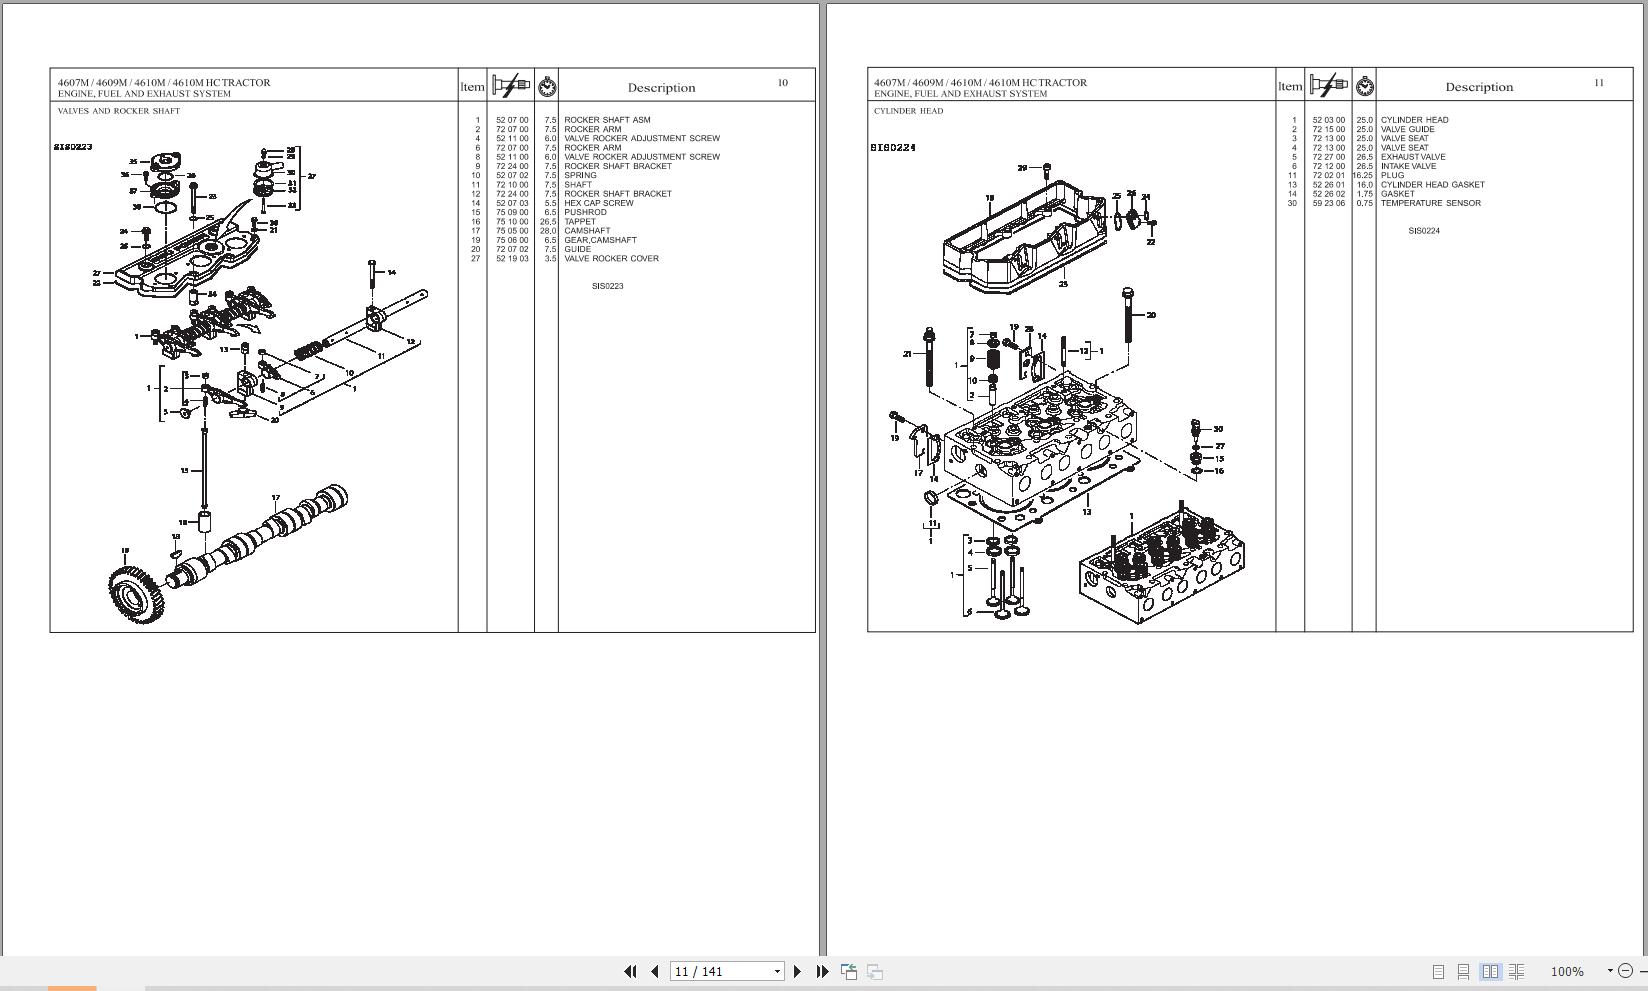Viewport: 1648px width, 991px height.
Task: Open the zoom level dropdown arrow
Action: (1610, 971)
